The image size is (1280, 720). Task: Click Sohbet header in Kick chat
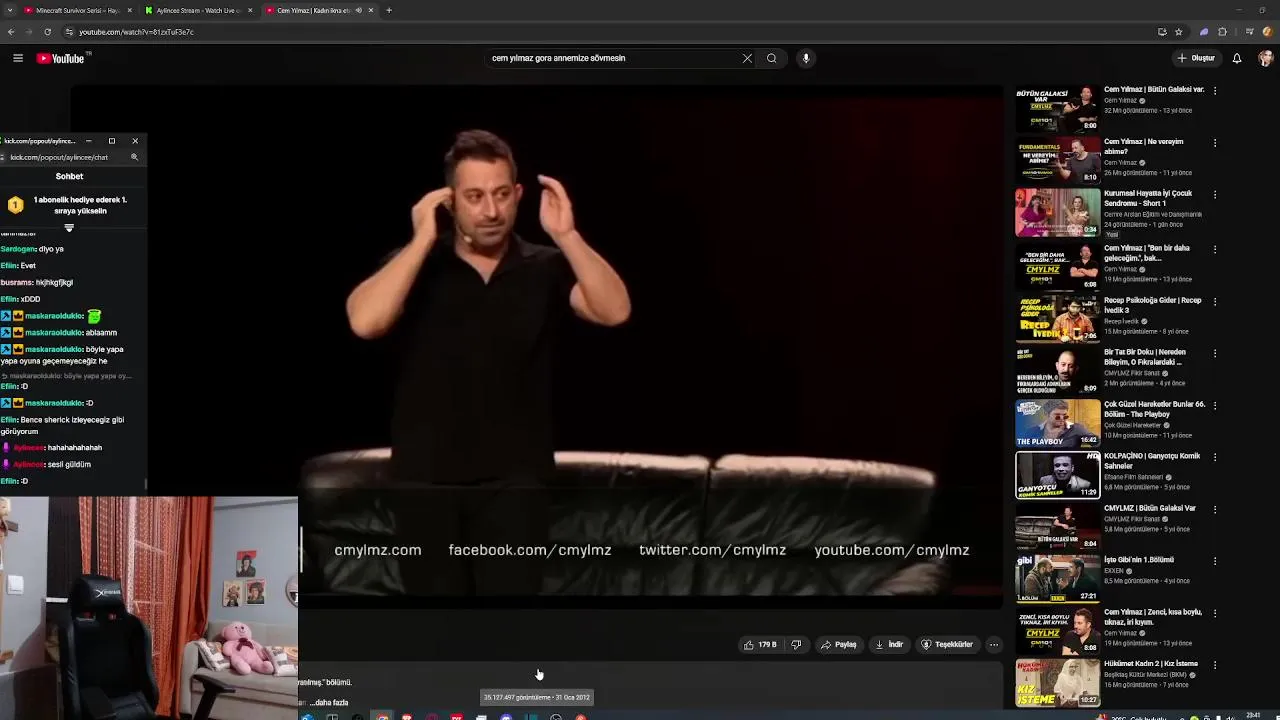tap(69, 176)
